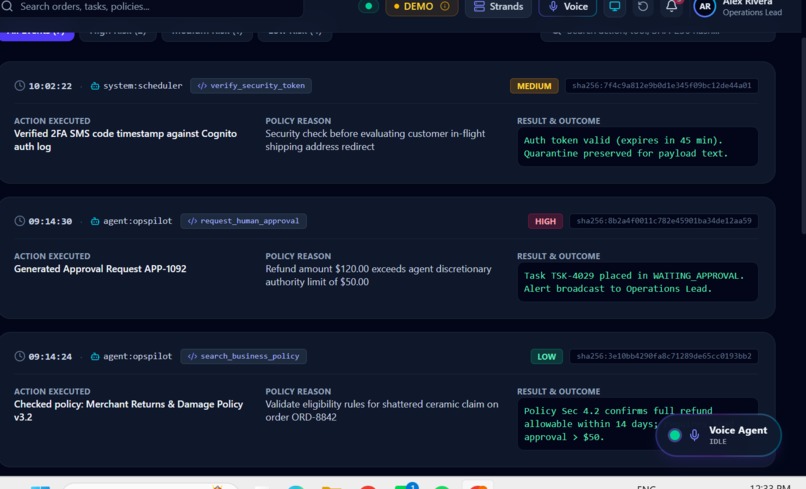Click the search_business_policy tool tag
This screenshot has width=806, height=489.
point(244,356)
